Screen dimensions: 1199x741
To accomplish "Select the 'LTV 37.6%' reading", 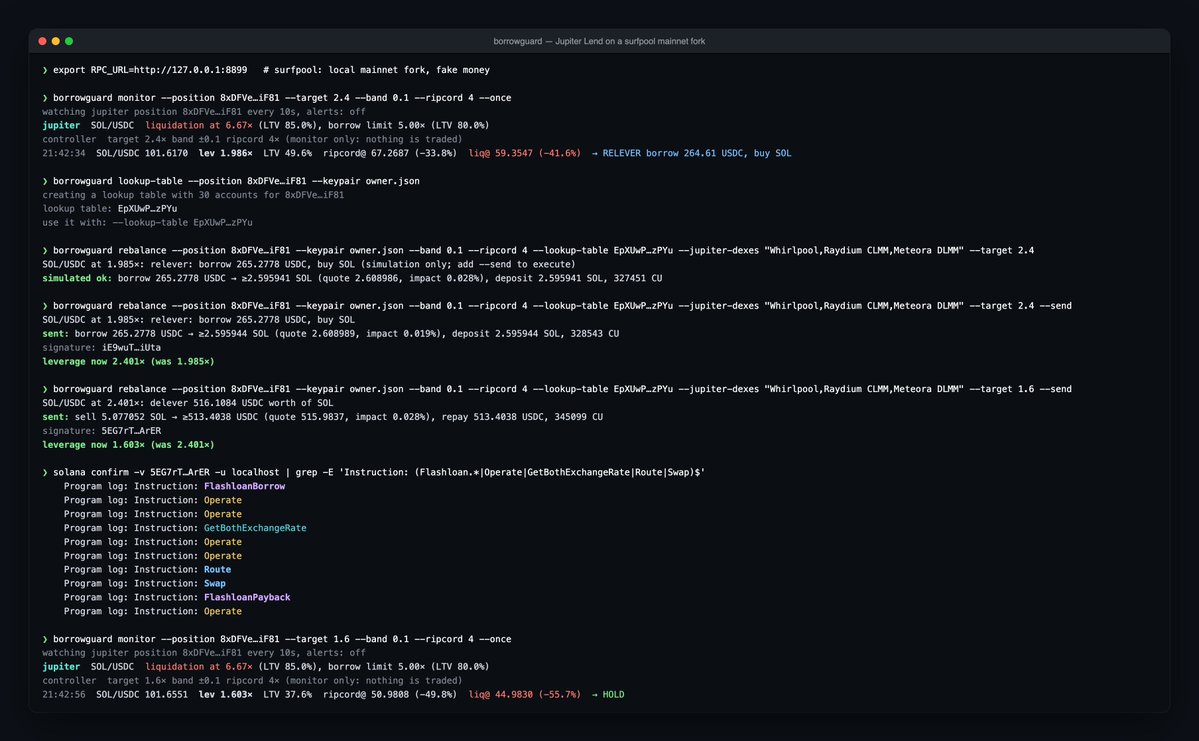I will pyautogui.click(x=288, y=694).
